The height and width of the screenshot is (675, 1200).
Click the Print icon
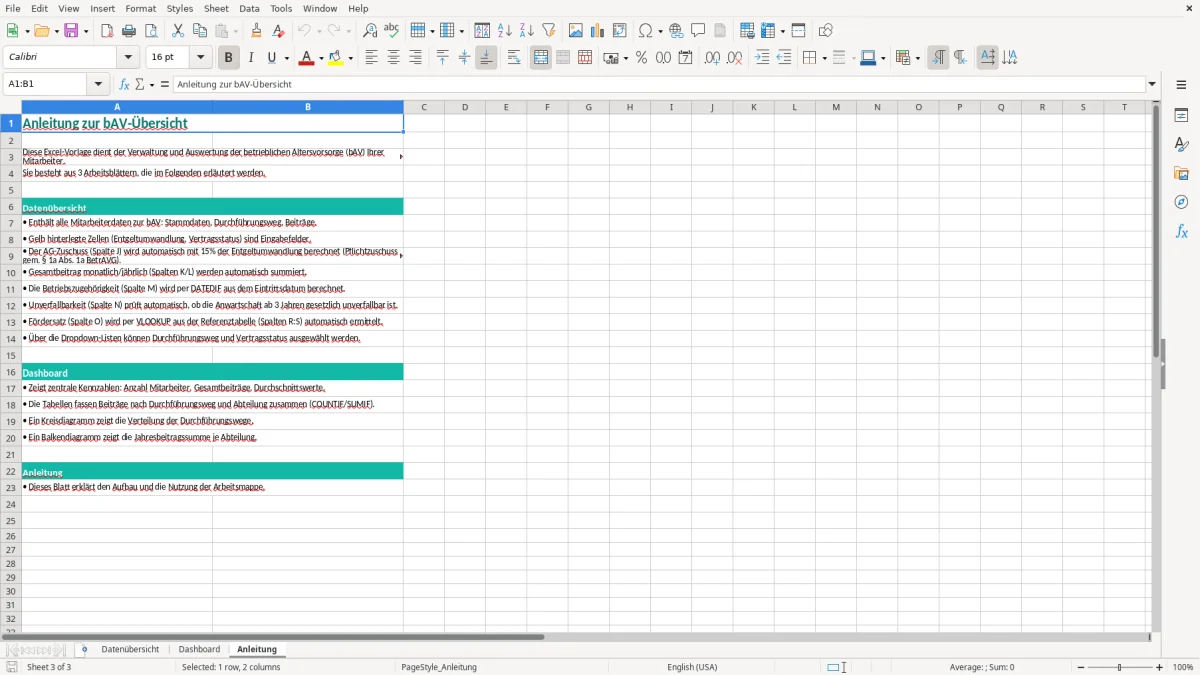pyautogui.click(x=129, y=31)
